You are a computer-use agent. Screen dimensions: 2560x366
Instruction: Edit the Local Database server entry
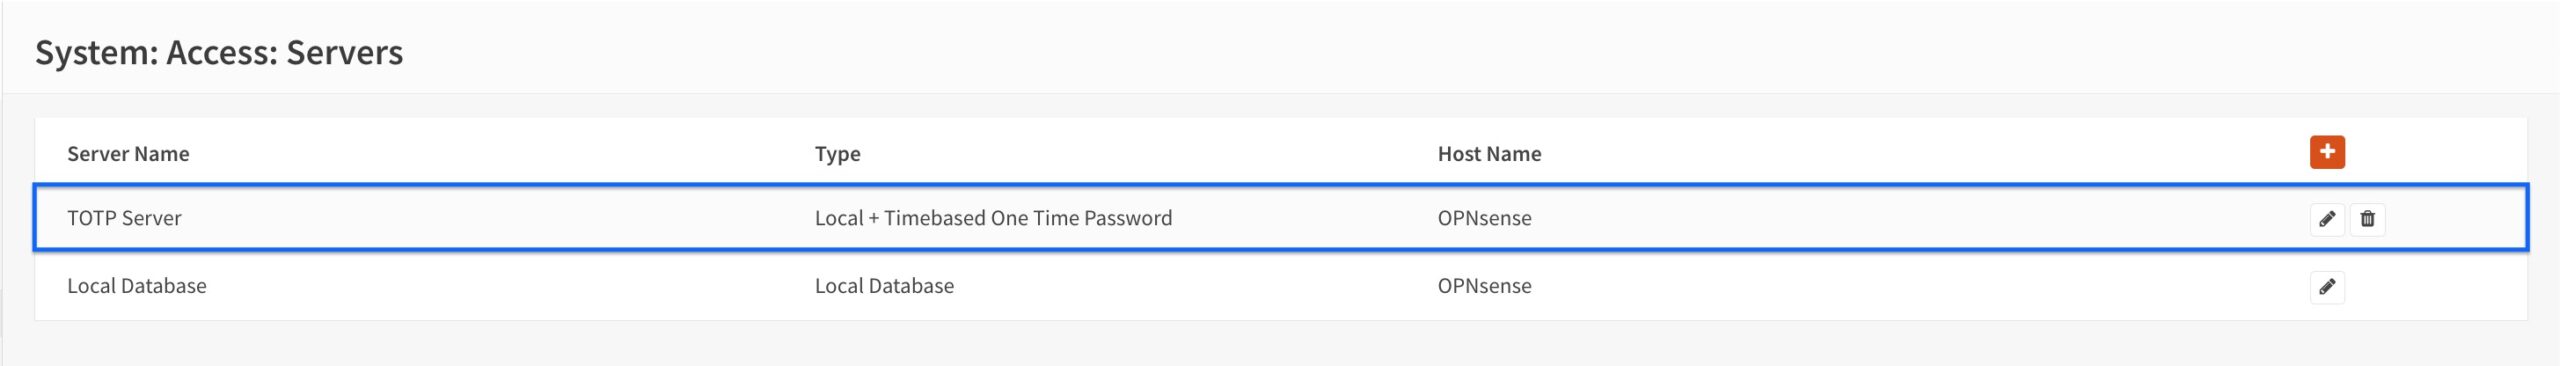click(2327, 287)
